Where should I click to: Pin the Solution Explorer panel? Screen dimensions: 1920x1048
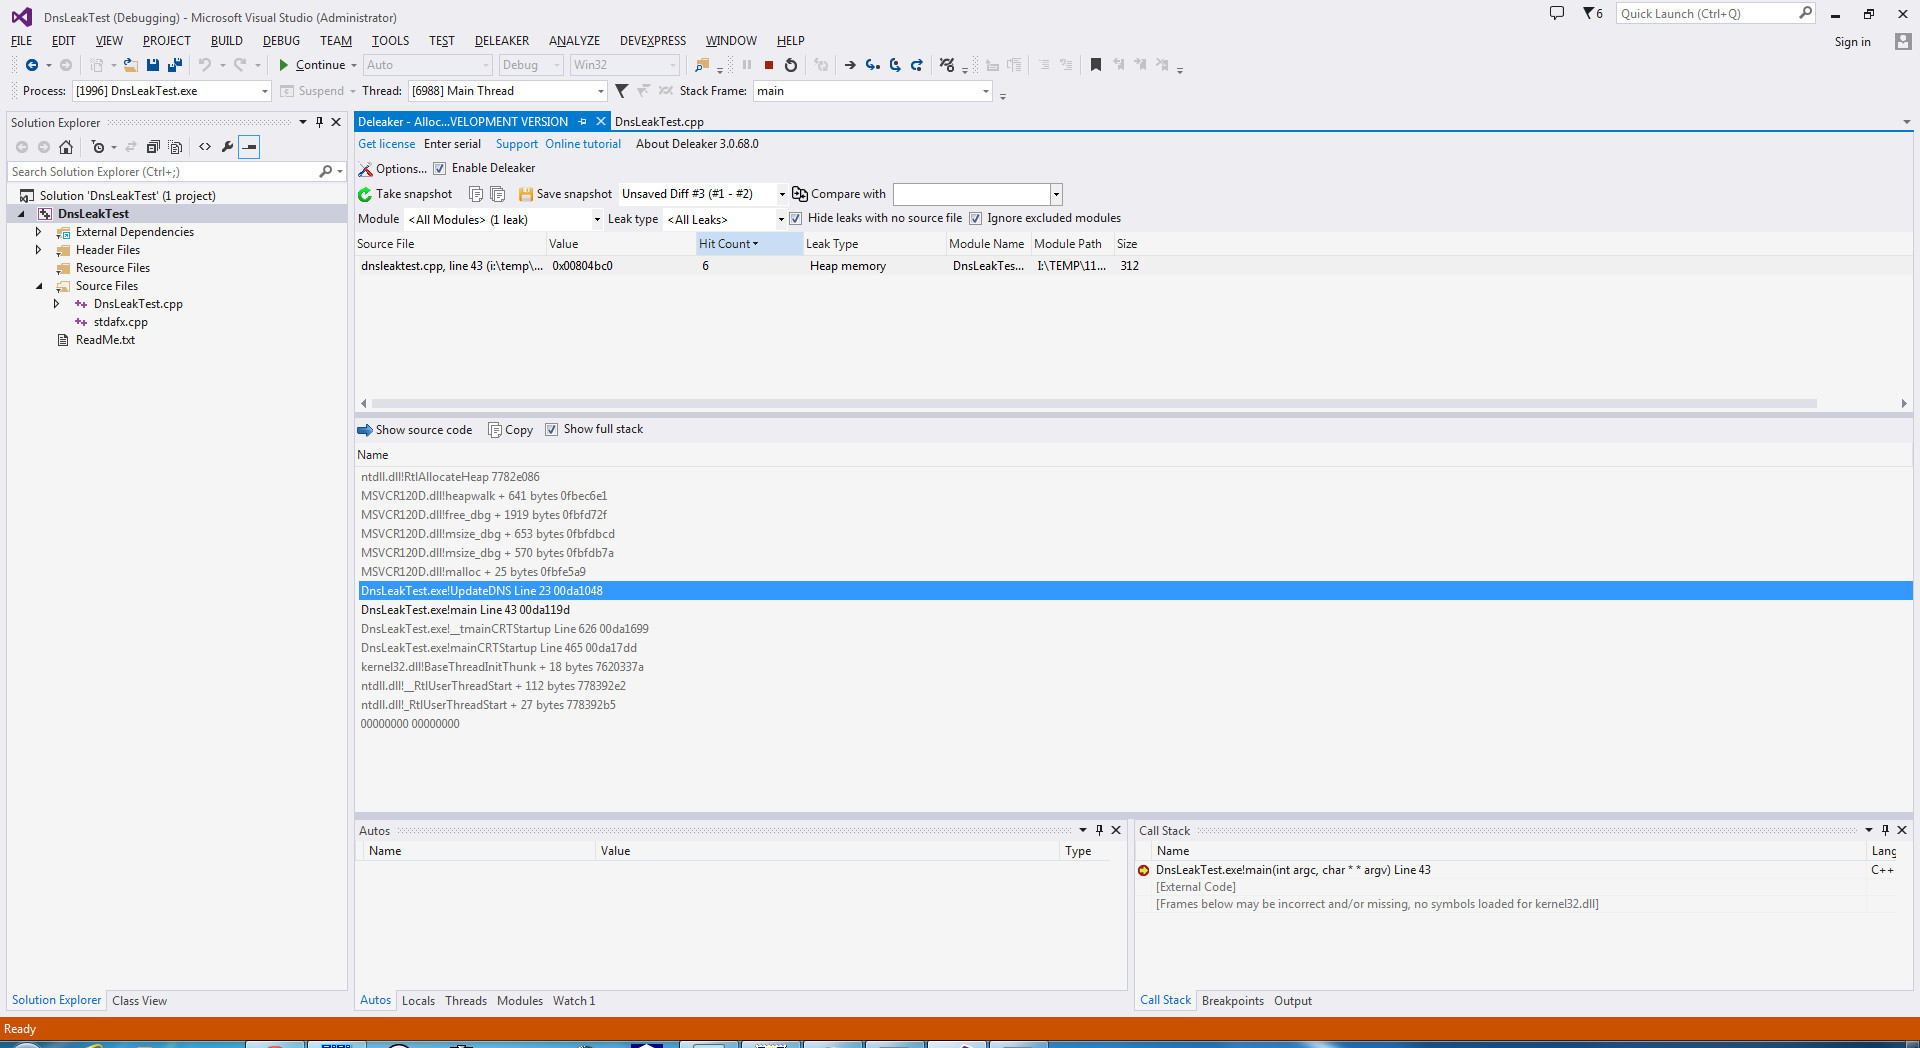[319, 122]
